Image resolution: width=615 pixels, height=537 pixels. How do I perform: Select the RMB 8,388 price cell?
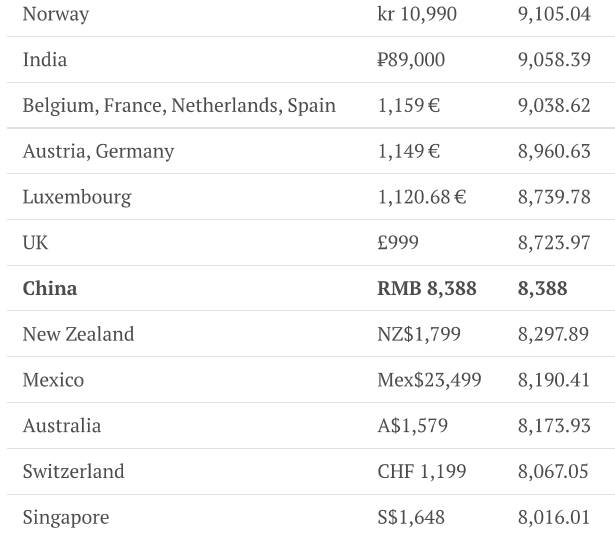(x=427, y=289)
